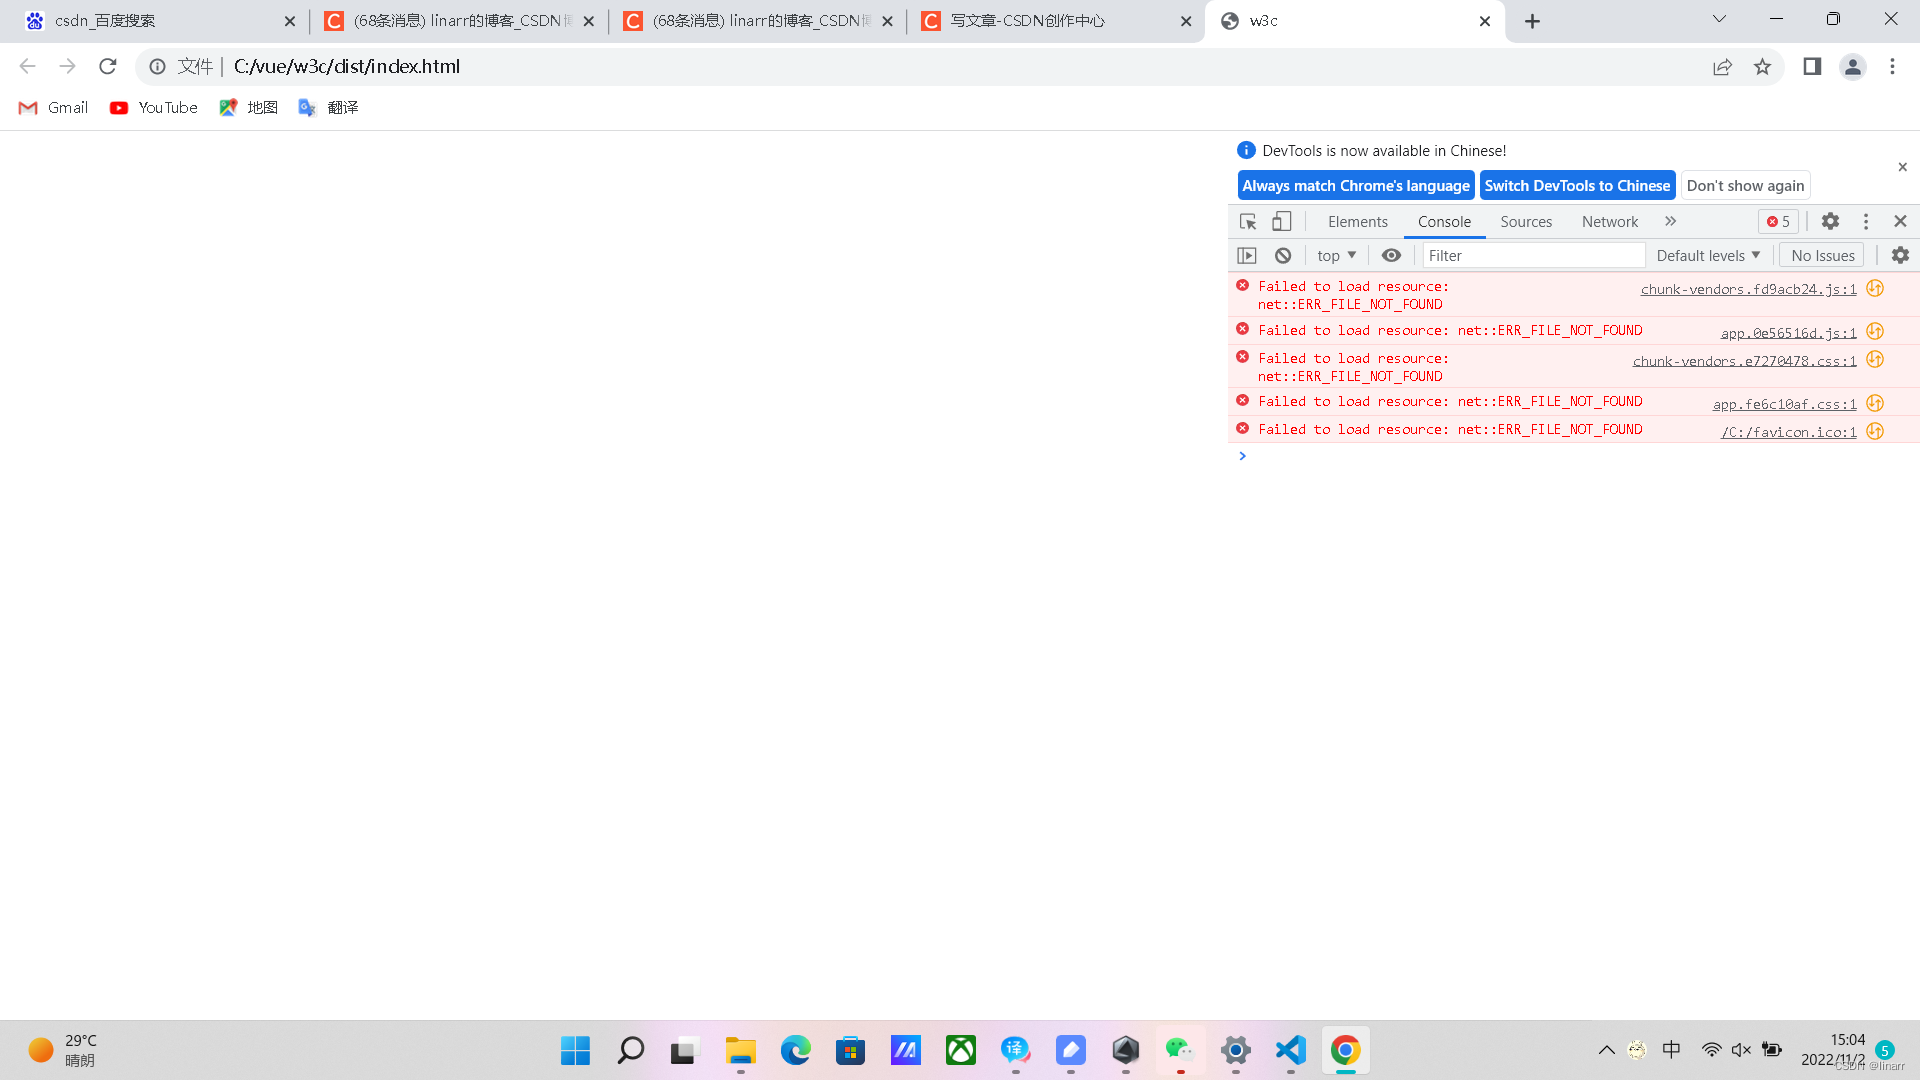
Task: Open the Customize DevTools three-dot menu
Action: pyautogui.click(x=1865, y=221)
